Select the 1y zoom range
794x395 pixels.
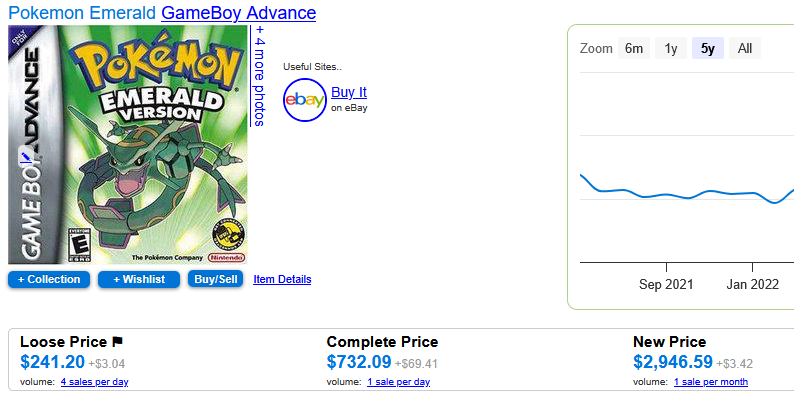coord(671,49)
